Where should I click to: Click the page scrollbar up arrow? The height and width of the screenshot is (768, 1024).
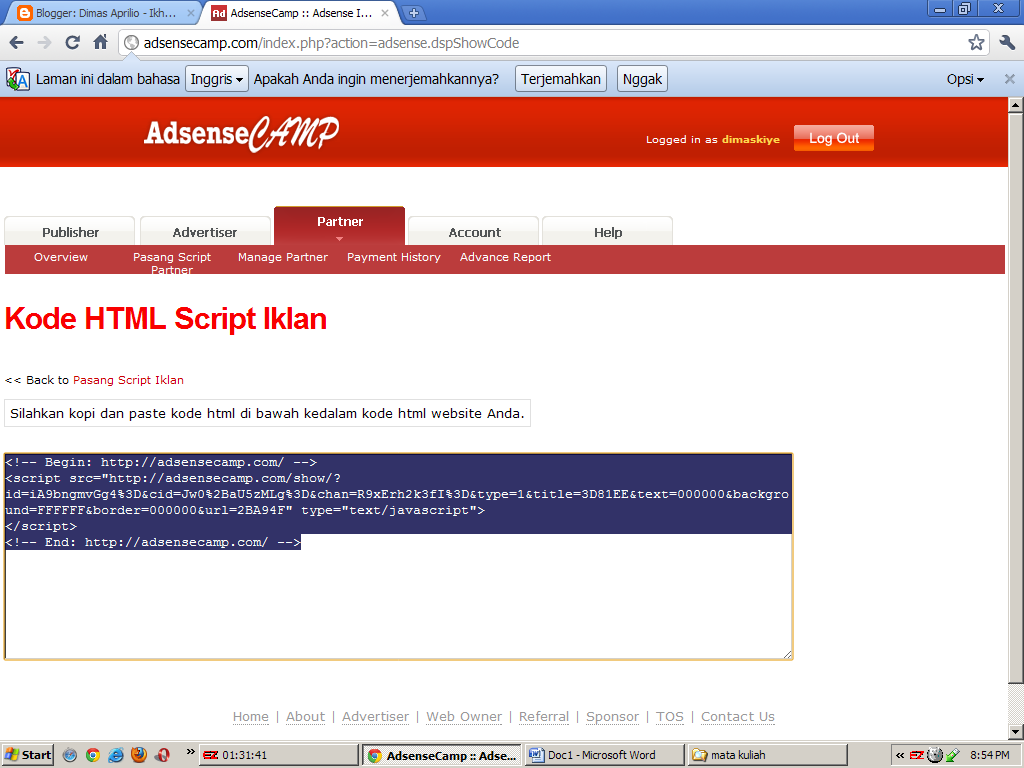[x=1015, y=105]
